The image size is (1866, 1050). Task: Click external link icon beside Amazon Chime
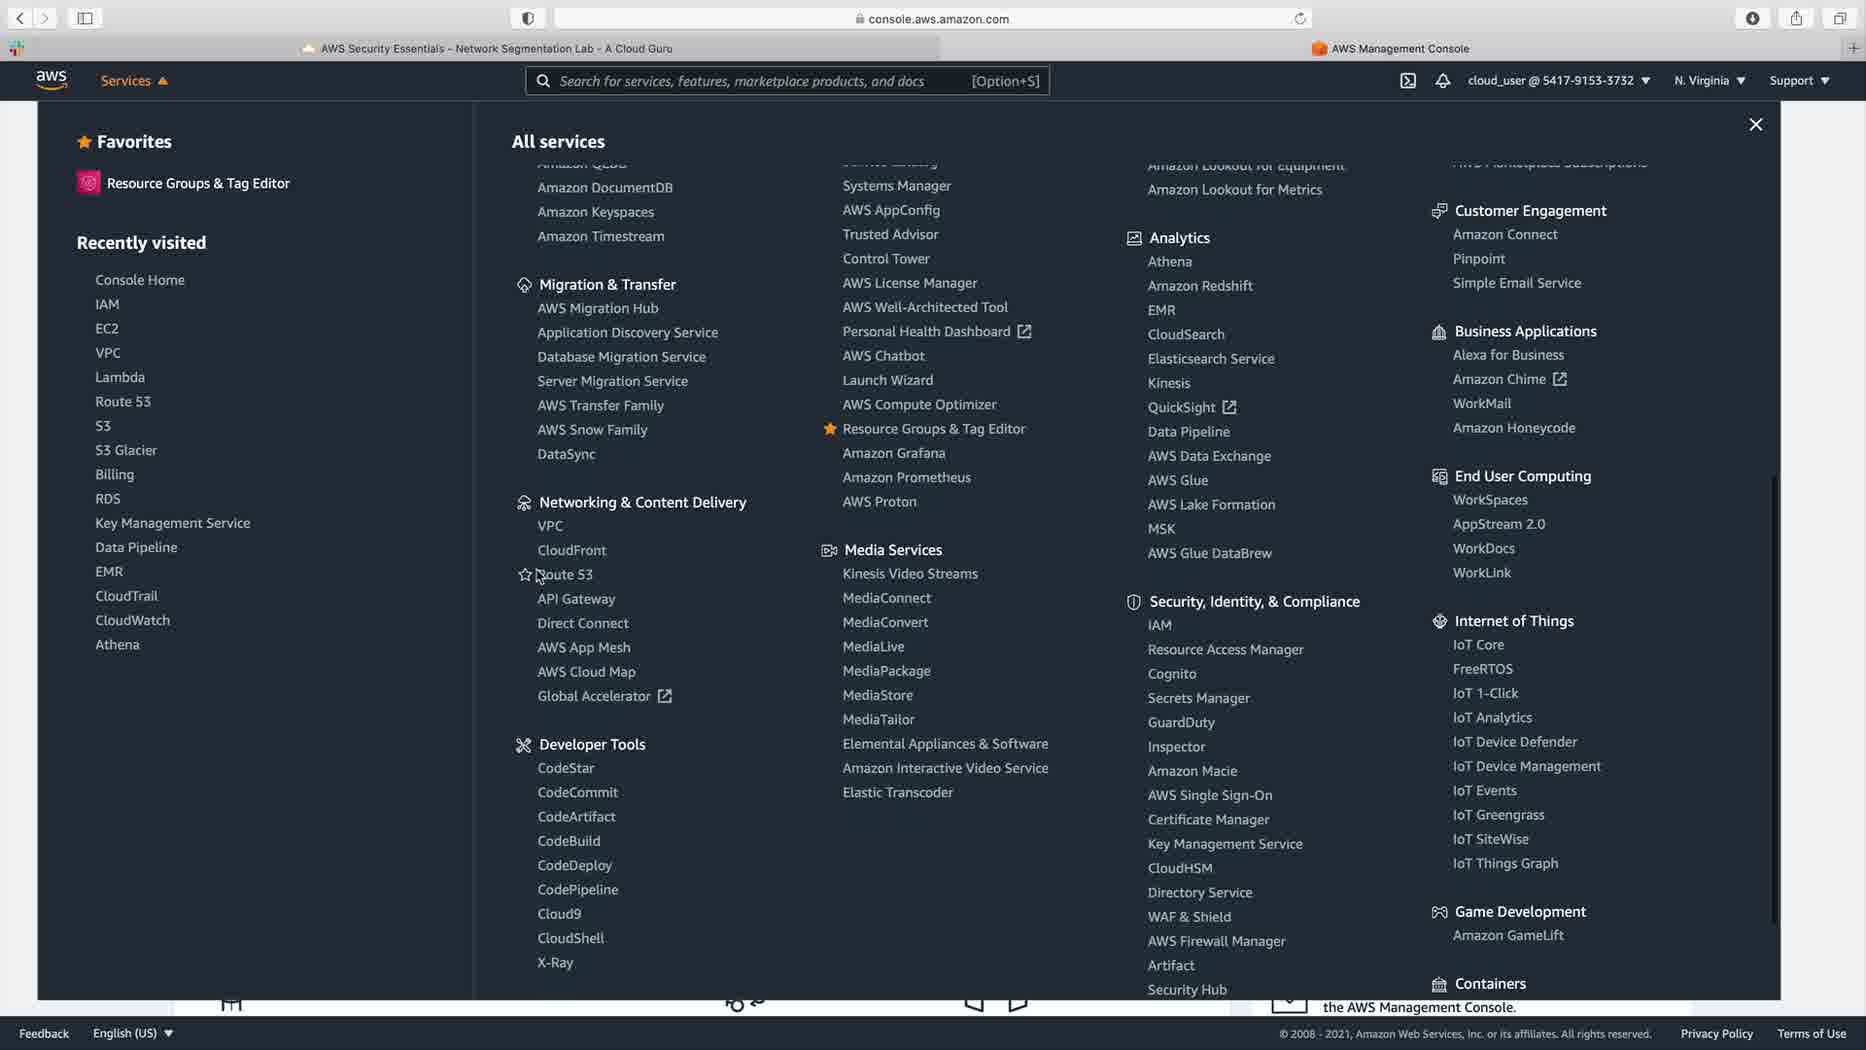1558,380
